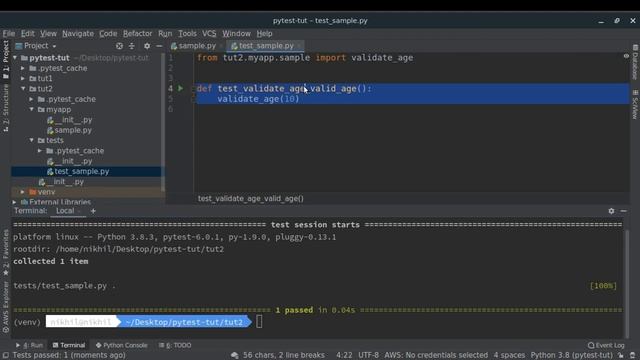This screenshot has height=360, width=640.
Task: Click the Code menu
Action: [x=108, y=33]
